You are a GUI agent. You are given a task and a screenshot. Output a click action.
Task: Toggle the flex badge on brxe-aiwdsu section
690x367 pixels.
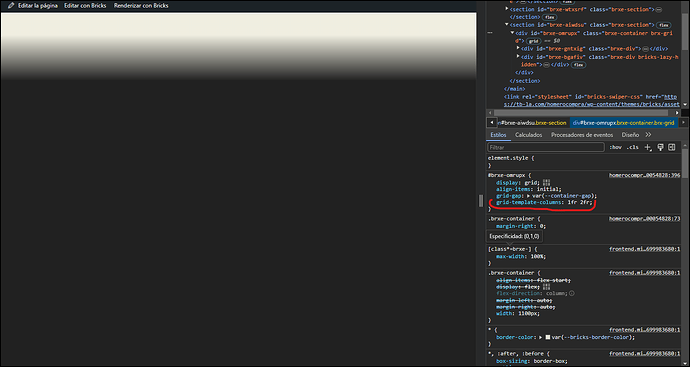[664, 25]
